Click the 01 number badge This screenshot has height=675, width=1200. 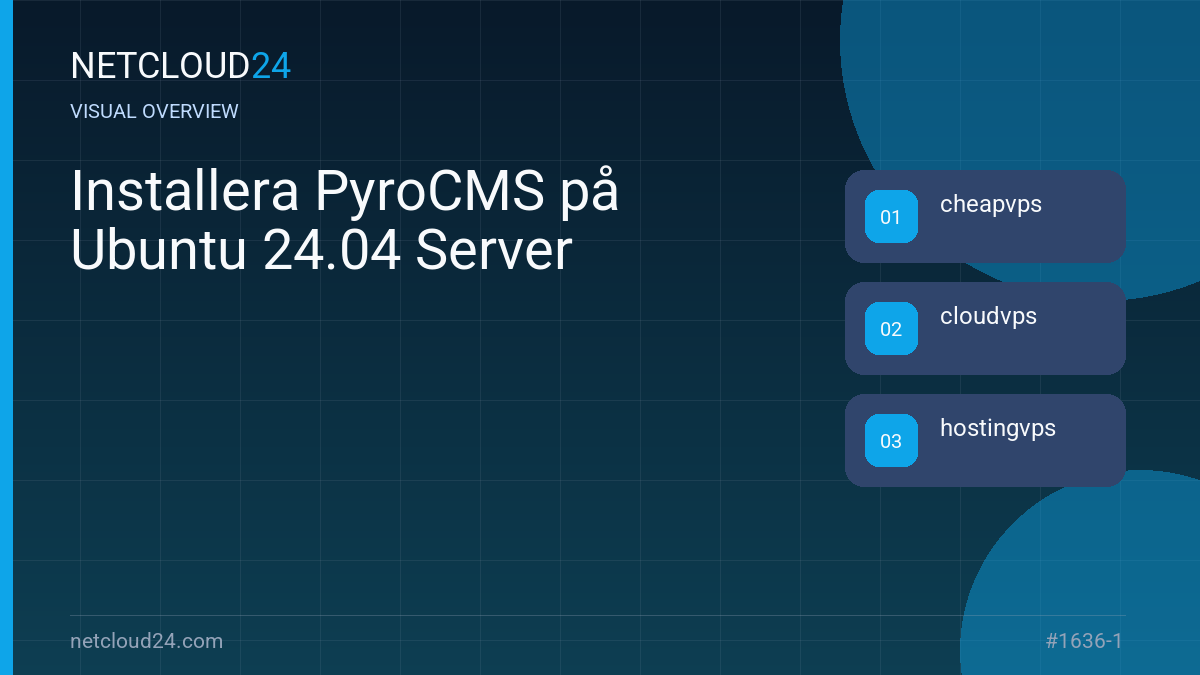[x=891, y=216]
